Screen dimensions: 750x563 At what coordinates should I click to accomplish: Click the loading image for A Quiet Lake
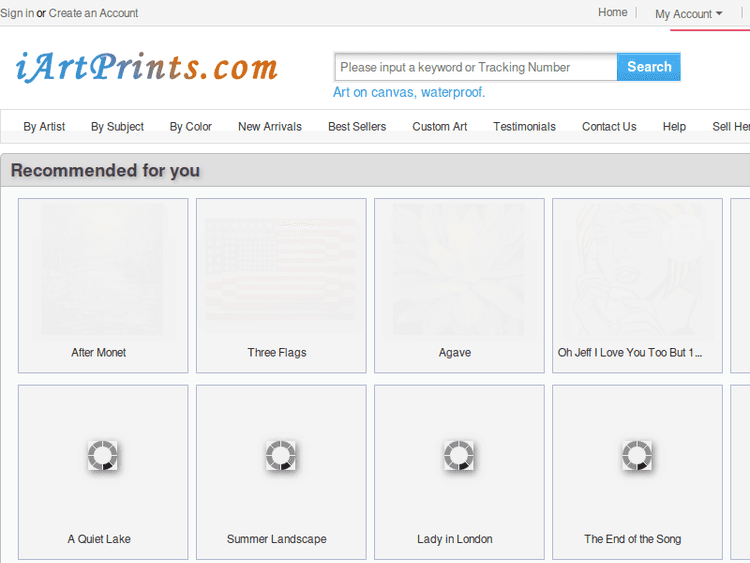click(x=103, y=456)
